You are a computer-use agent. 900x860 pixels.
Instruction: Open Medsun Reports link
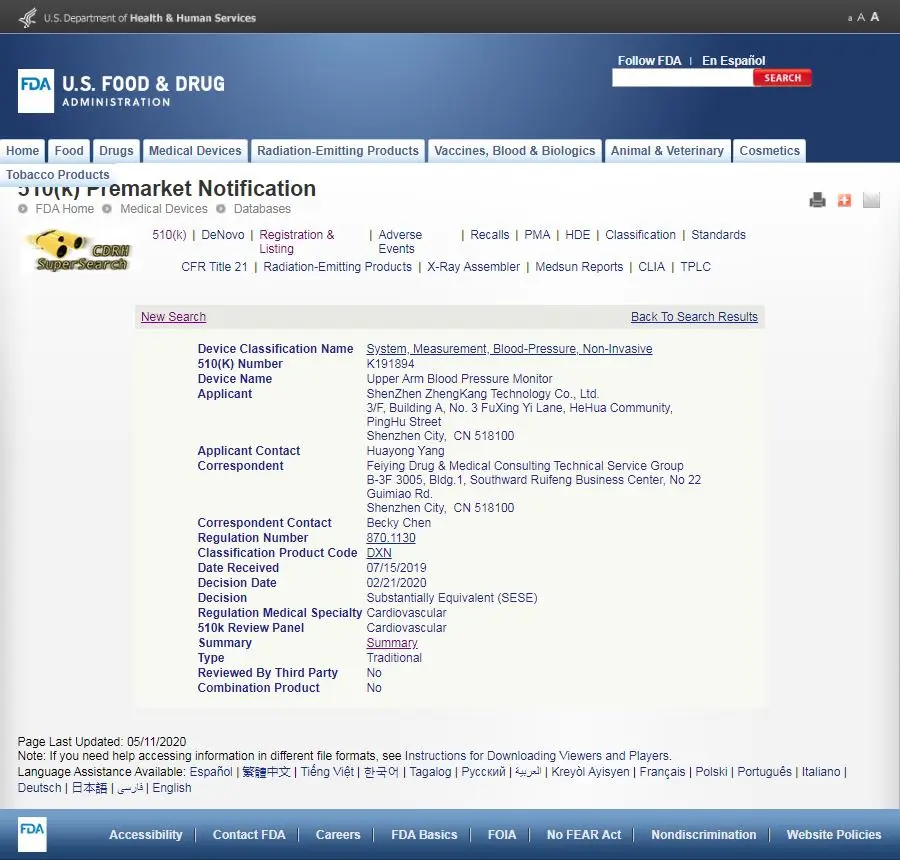[x=579, y=267]
